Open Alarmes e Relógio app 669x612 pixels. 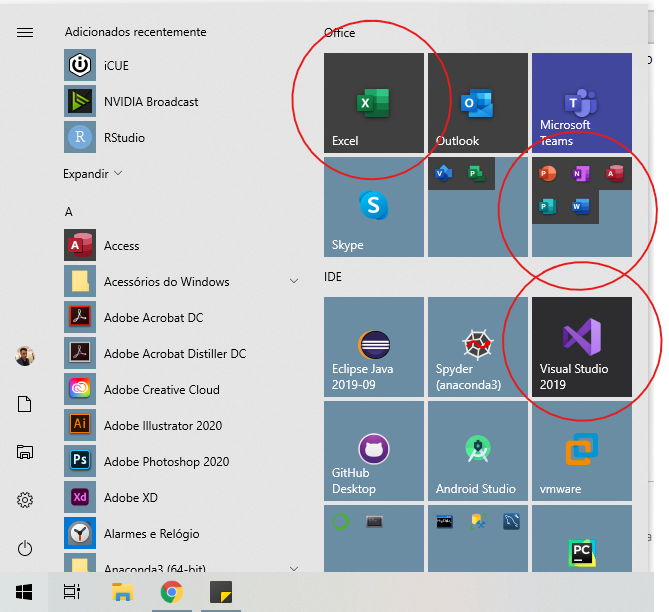click(x=182, y=533)
